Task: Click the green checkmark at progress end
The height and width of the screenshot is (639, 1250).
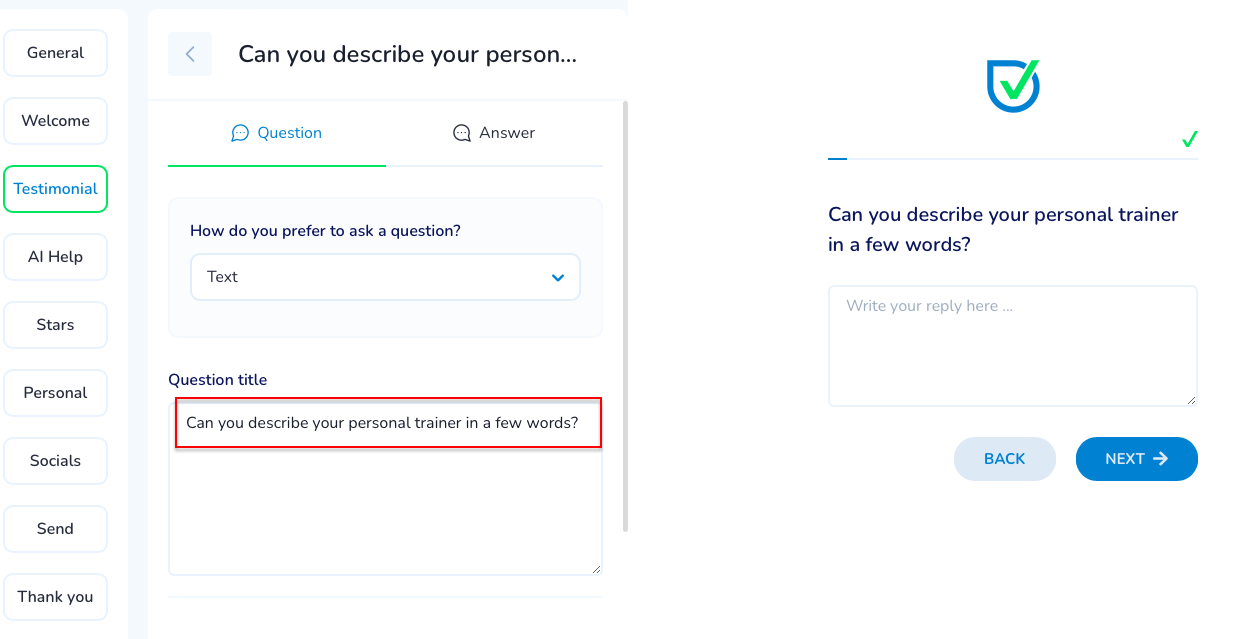Action: pyautogui.click(x=1189, y=140)
